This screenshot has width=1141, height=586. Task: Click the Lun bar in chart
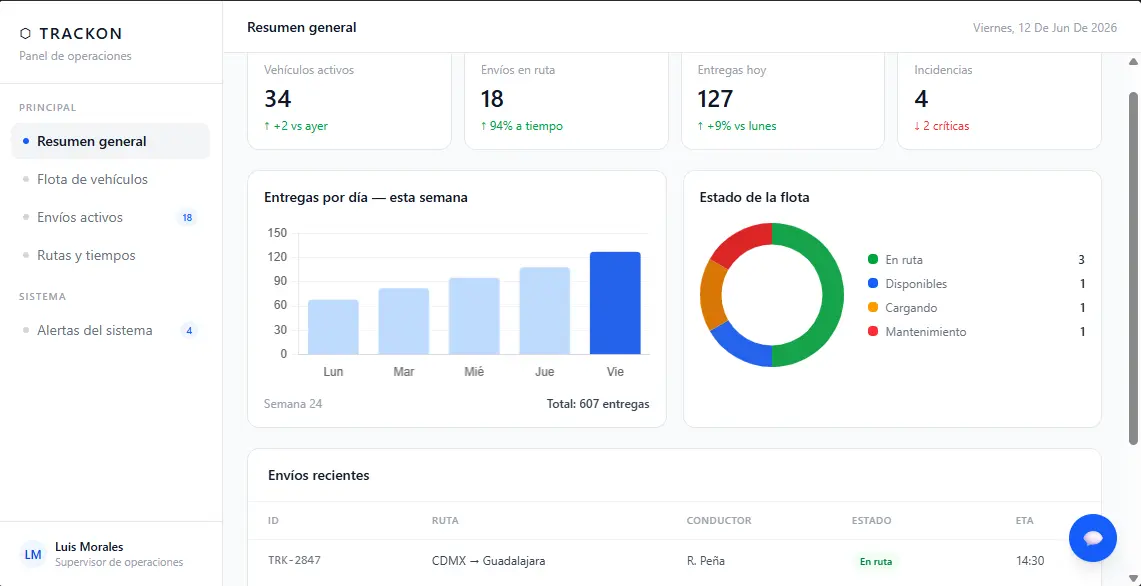tap(333, 327)
